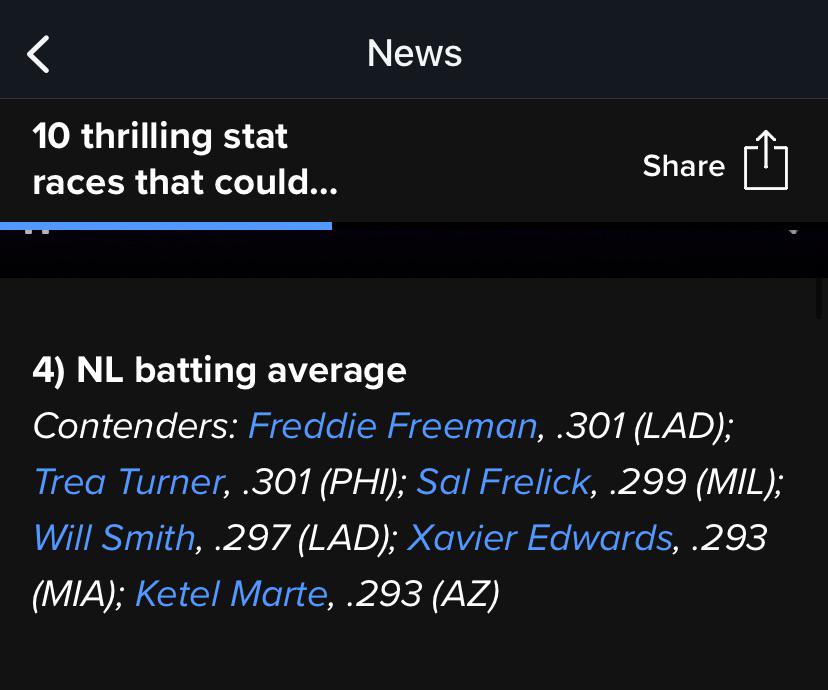Viewport: 828px width, 690px height.
Task: Click the '(MIA)' team abbreviation text
Action: pos(77,594)
